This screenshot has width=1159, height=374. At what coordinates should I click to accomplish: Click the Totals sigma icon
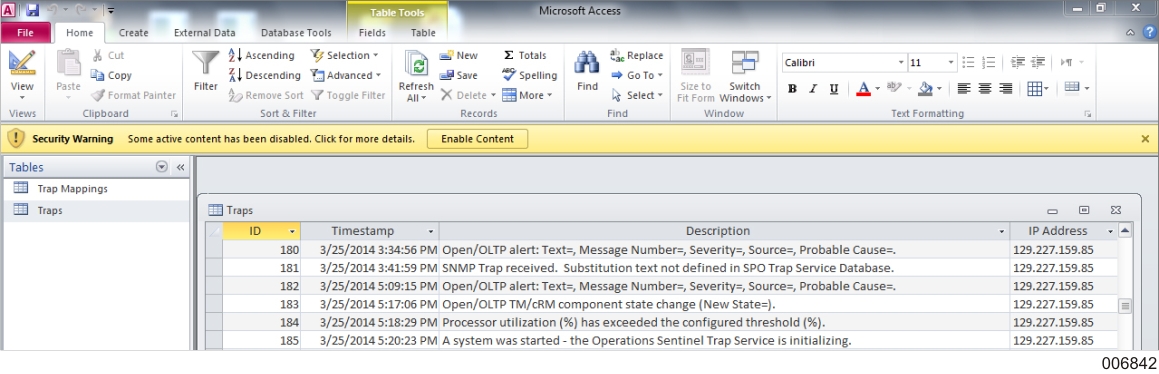click(x=509, y=55)
